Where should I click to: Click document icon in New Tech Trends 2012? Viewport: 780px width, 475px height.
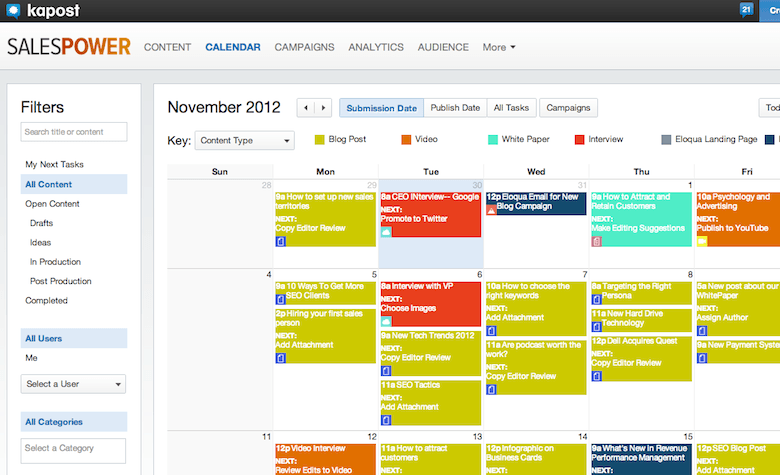click(386, 371)
